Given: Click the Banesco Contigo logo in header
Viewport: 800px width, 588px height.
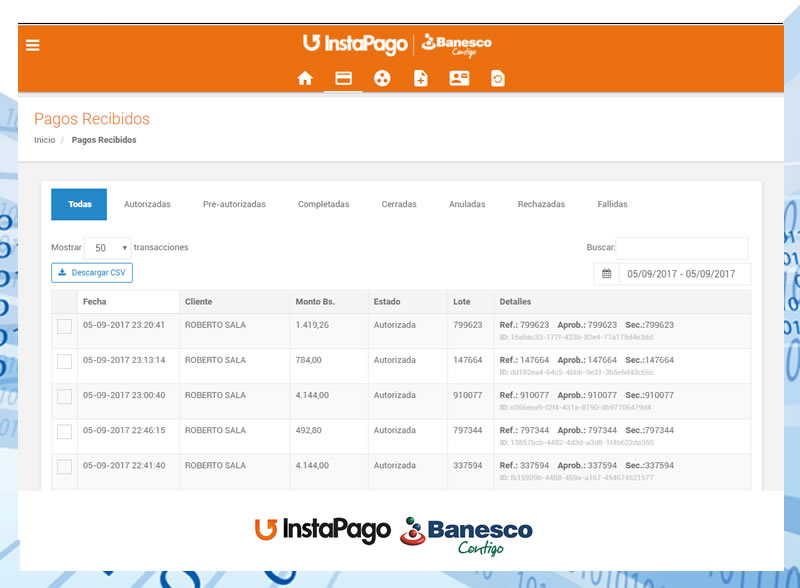Looking at the screenshot, I should [x=457, y=45].
